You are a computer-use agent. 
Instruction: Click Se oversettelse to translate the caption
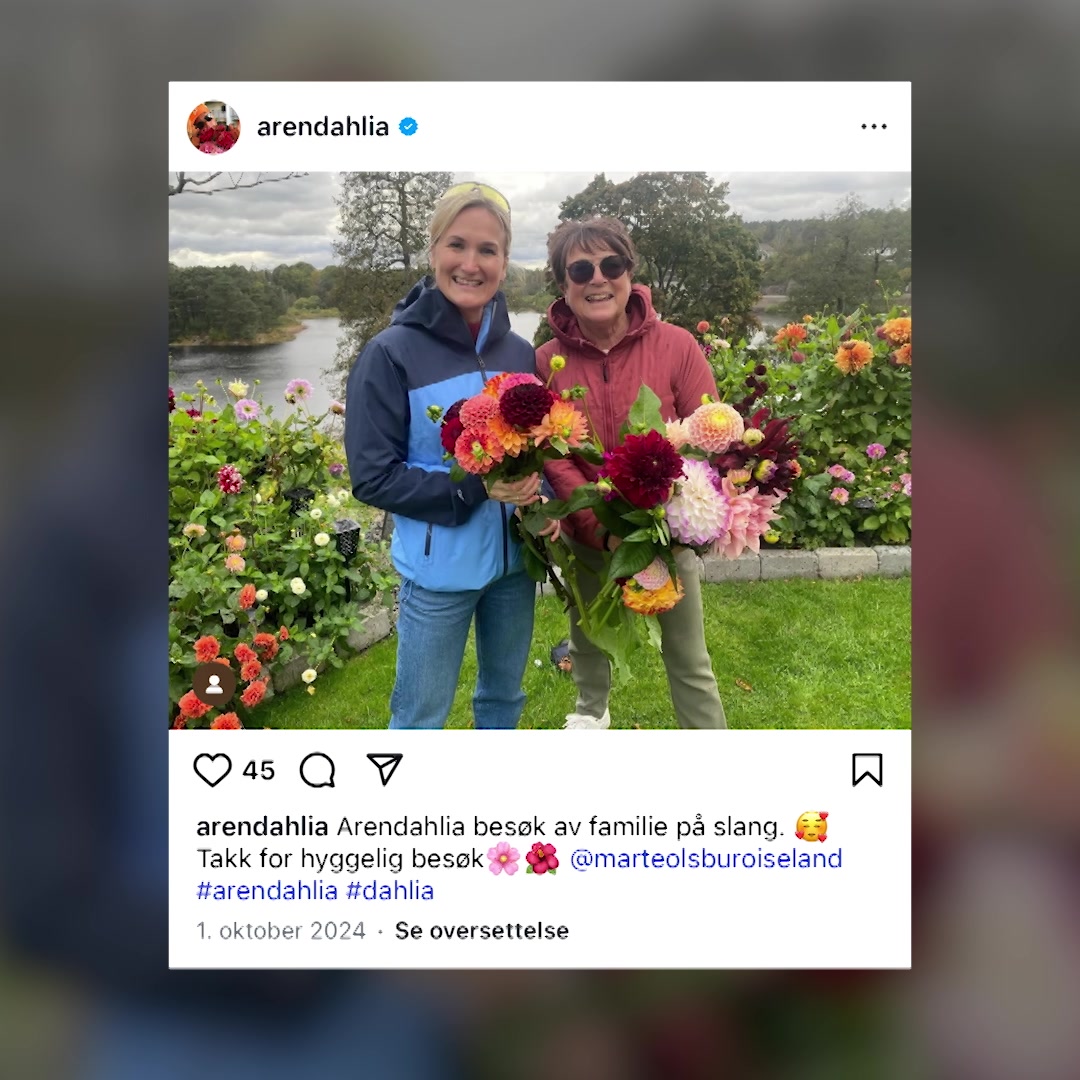[481, 931]
